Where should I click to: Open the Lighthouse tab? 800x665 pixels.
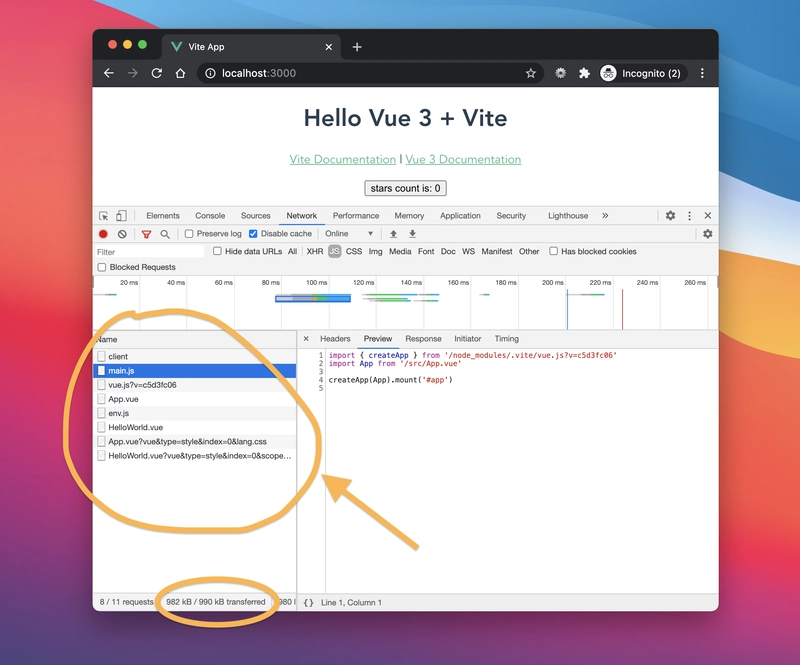[x=568, y=216]
